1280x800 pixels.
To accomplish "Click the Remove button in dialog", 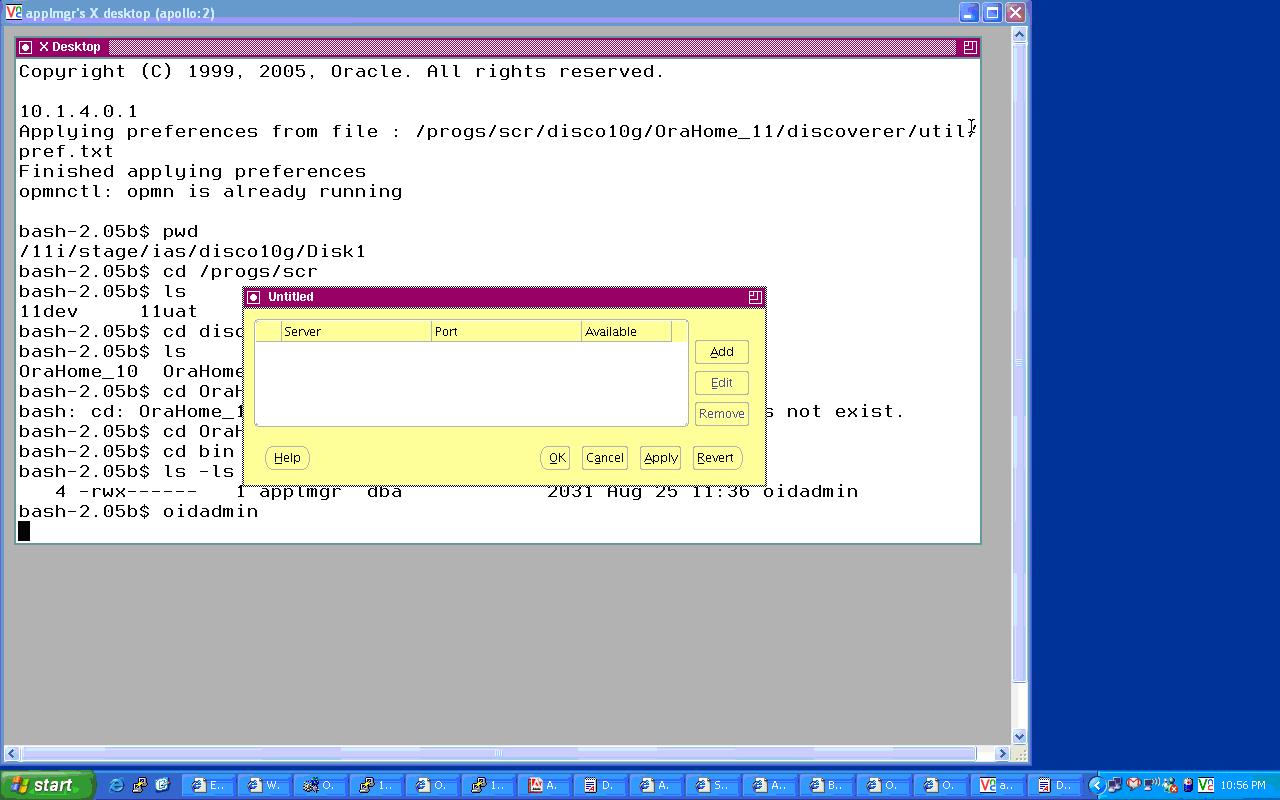I will pos(722,414).
